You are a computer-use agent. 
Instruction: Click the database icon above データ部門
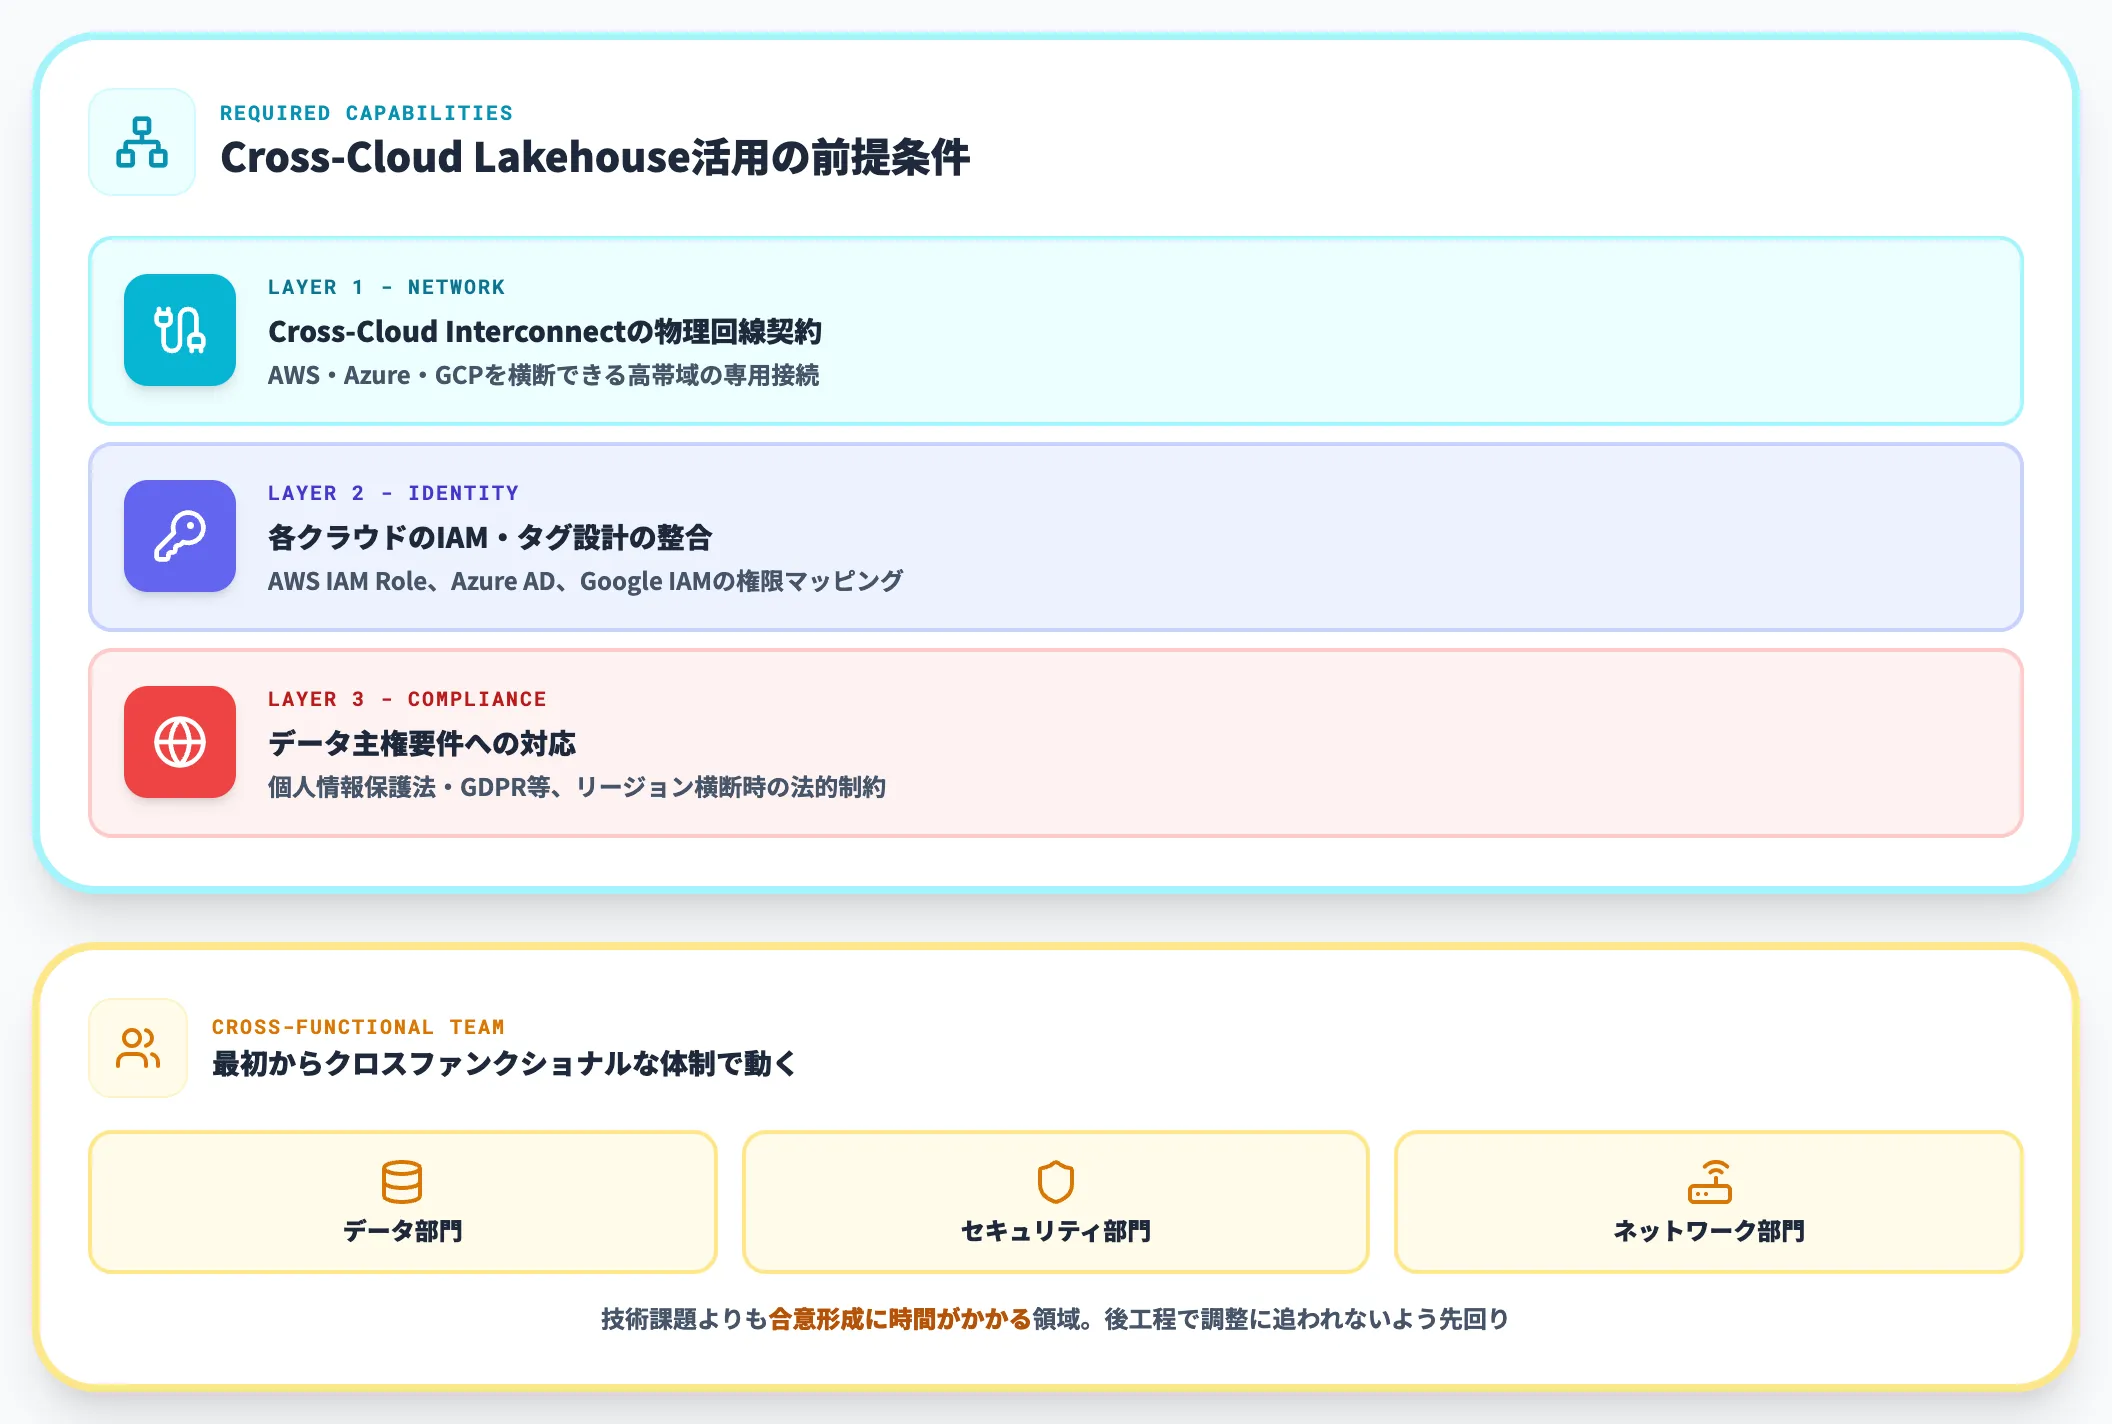(x=402, y=1181)
